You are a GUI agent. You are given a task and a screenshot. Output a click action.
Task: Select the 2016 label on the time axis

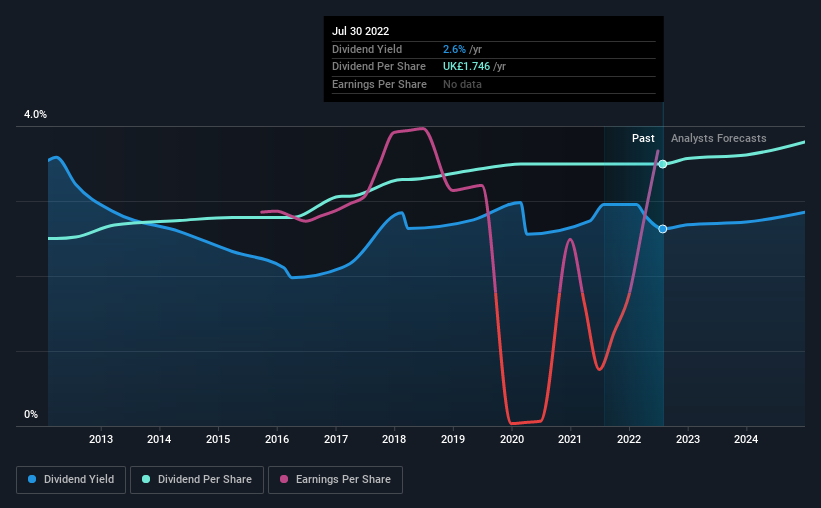[x=277, y=439]
